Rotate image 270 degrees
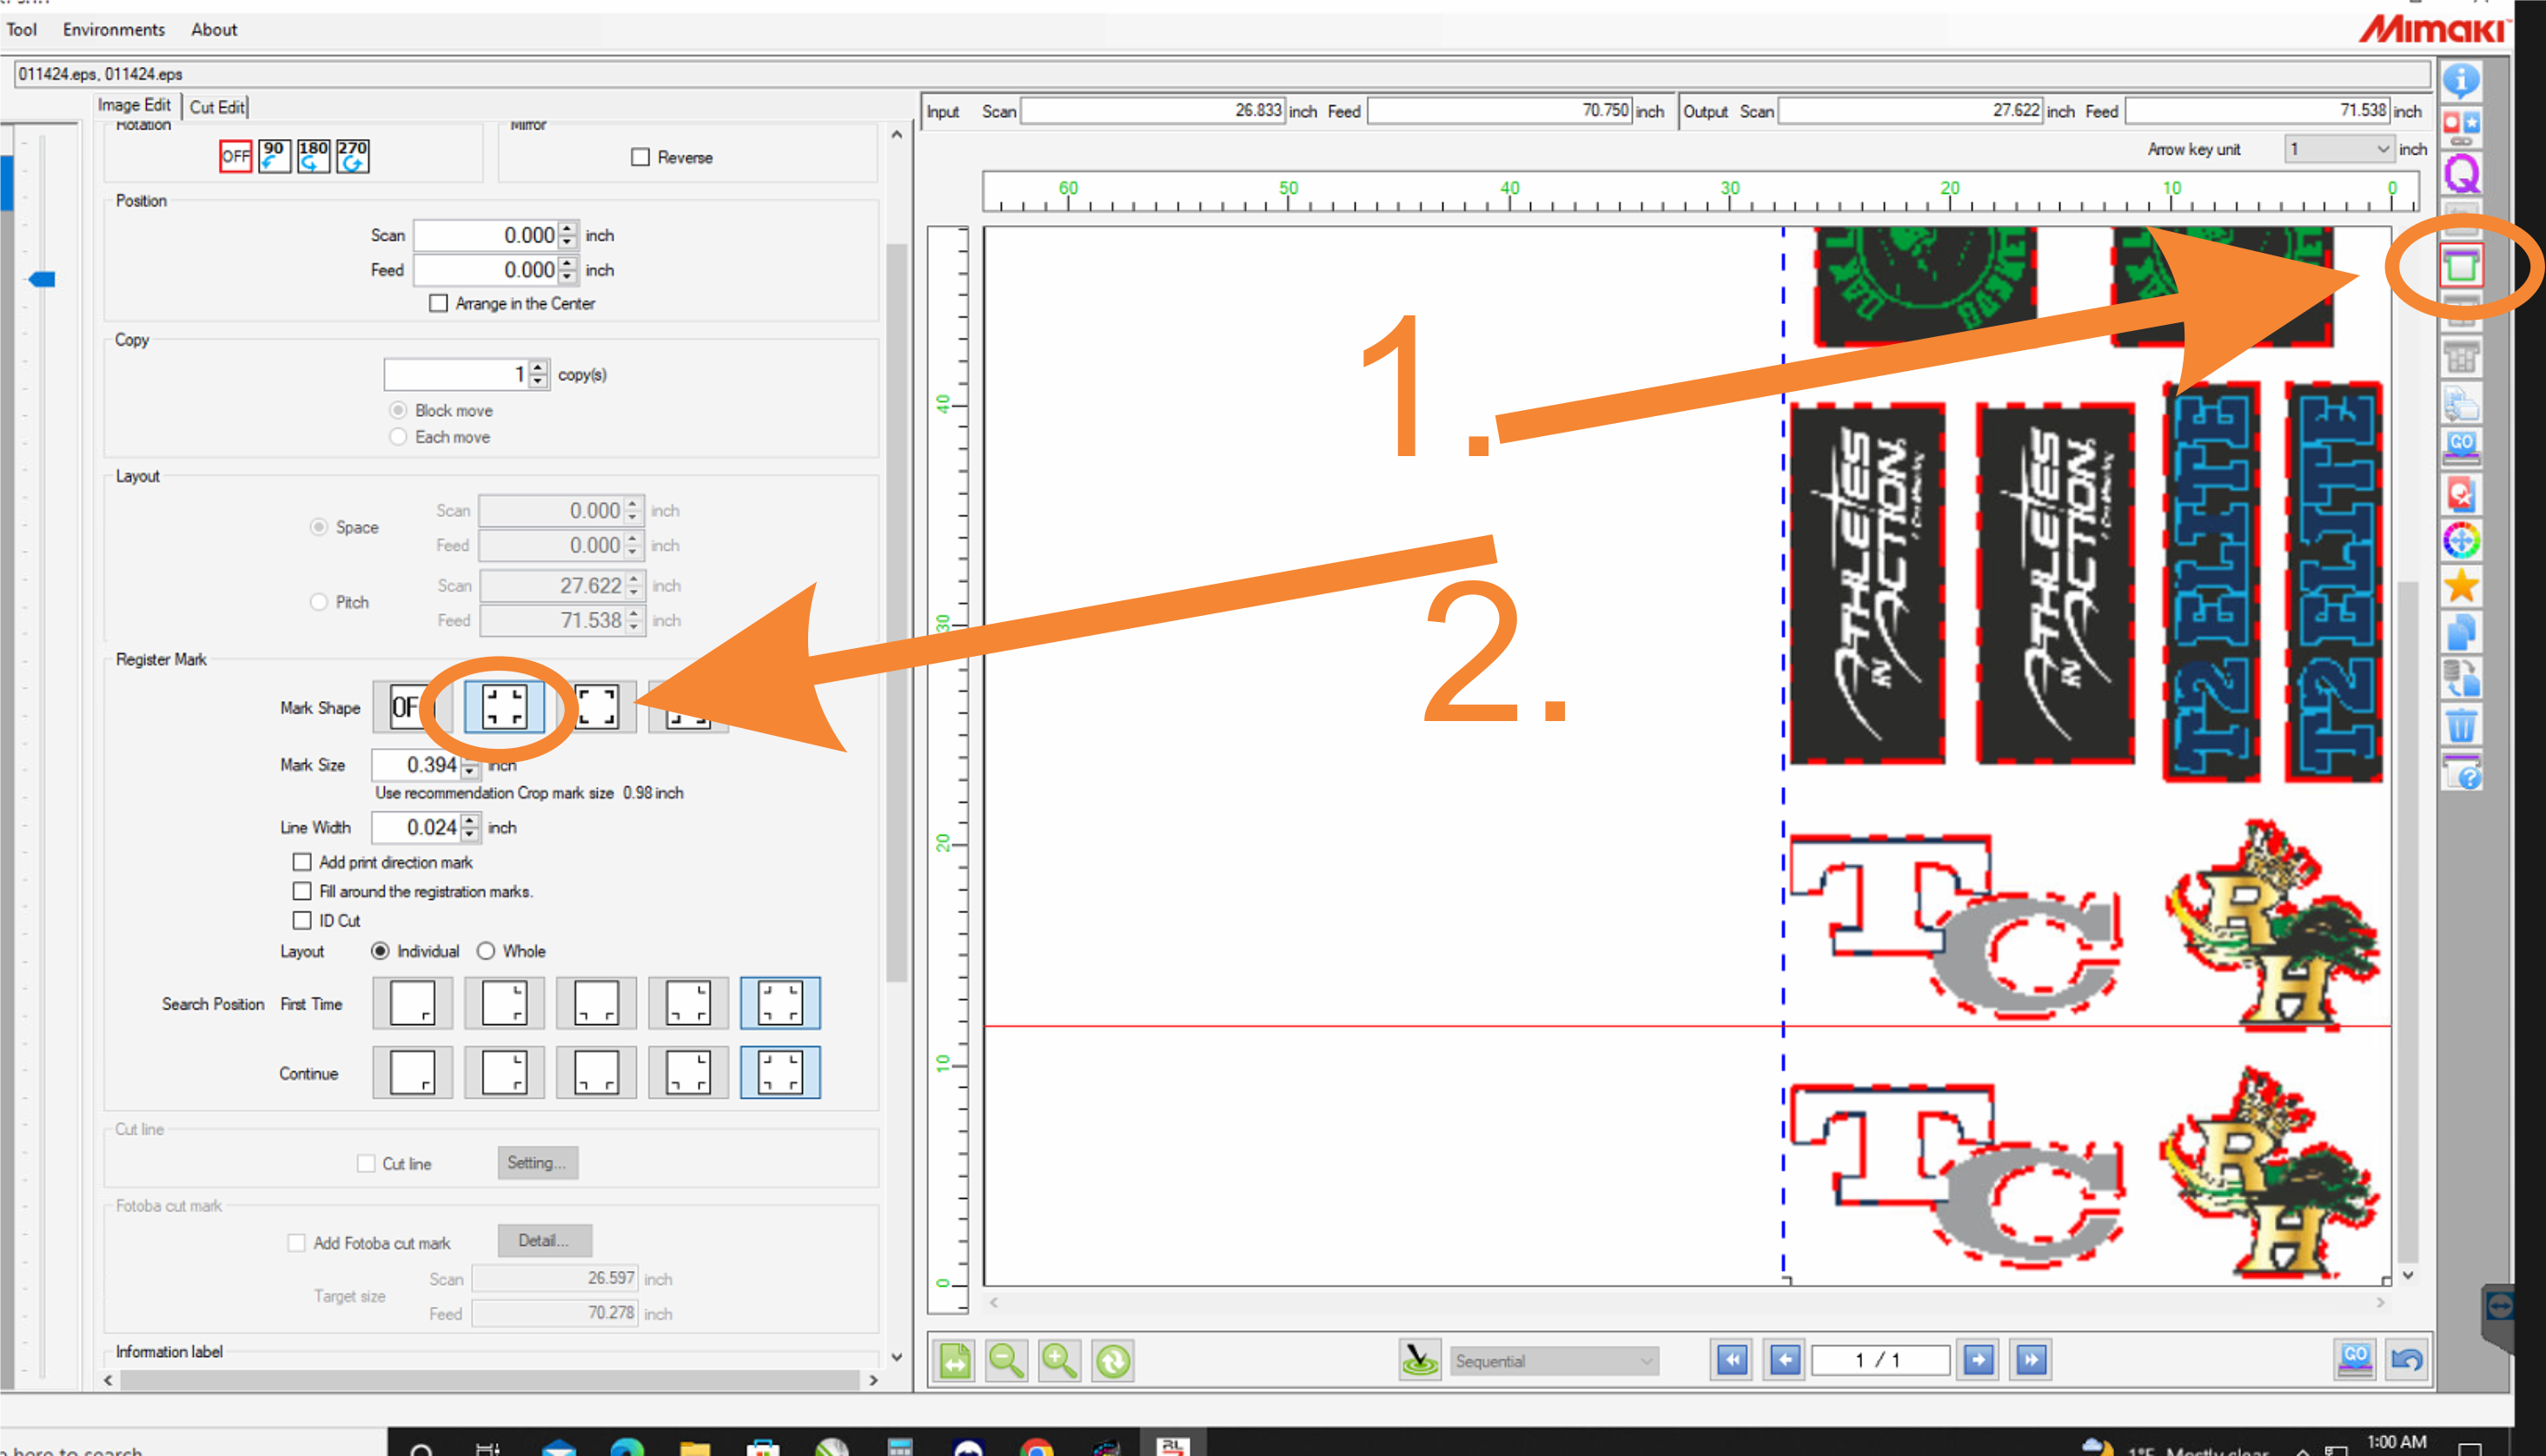 [352, 156]
